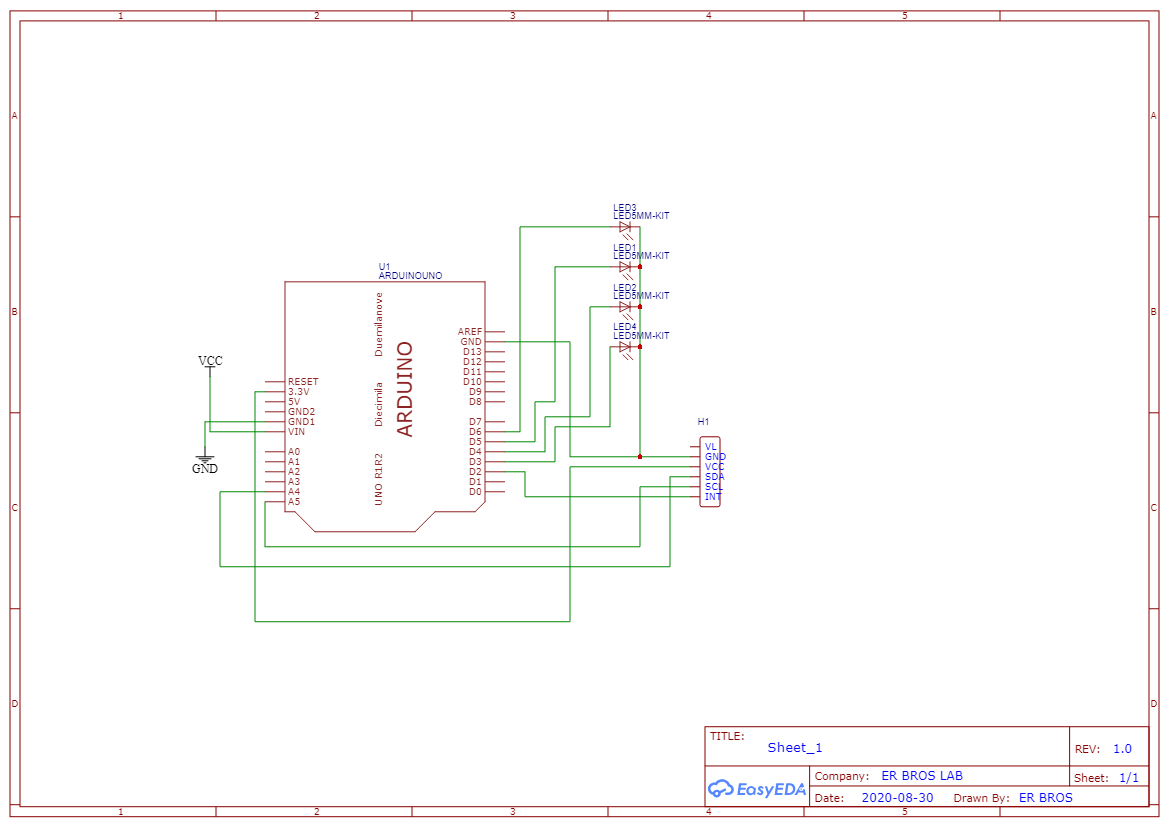
Task: Select the Sheet_1 title text
Action: click(x=795, y=747)
